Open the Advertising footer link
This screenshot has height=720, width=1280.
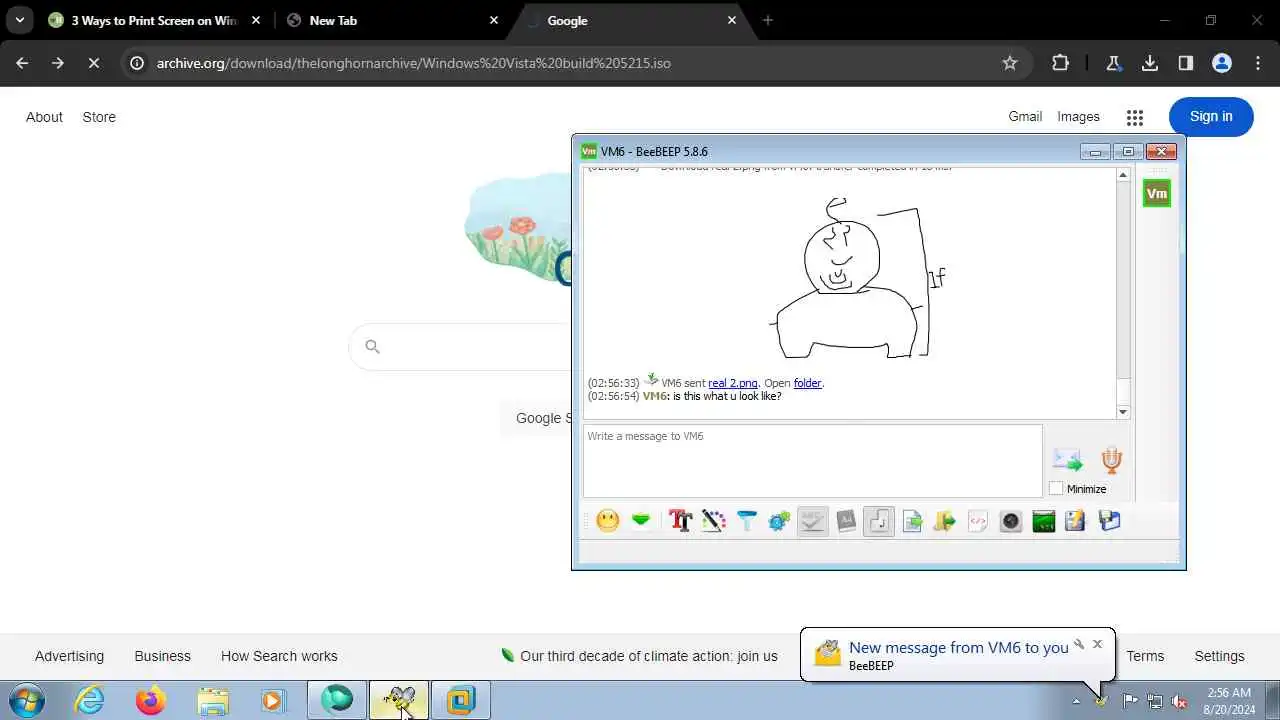tap(69, 656)
